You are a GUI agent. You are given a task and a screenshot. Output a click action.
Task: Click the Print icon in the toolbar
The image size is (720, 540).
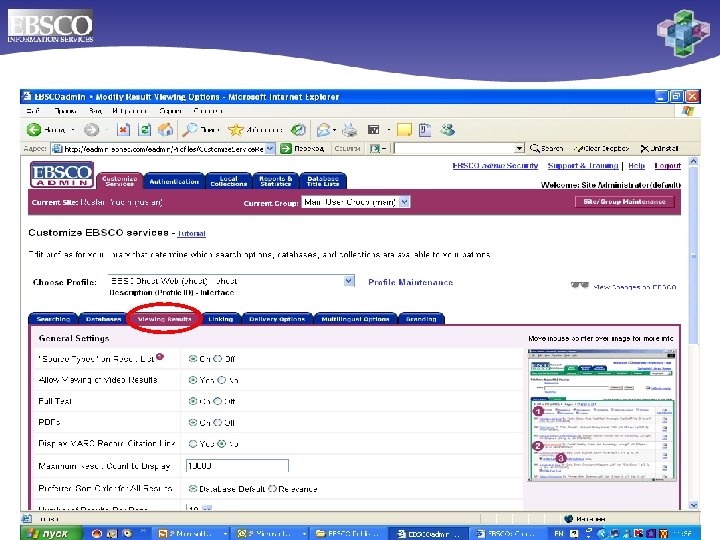click(x=350, y=130)
